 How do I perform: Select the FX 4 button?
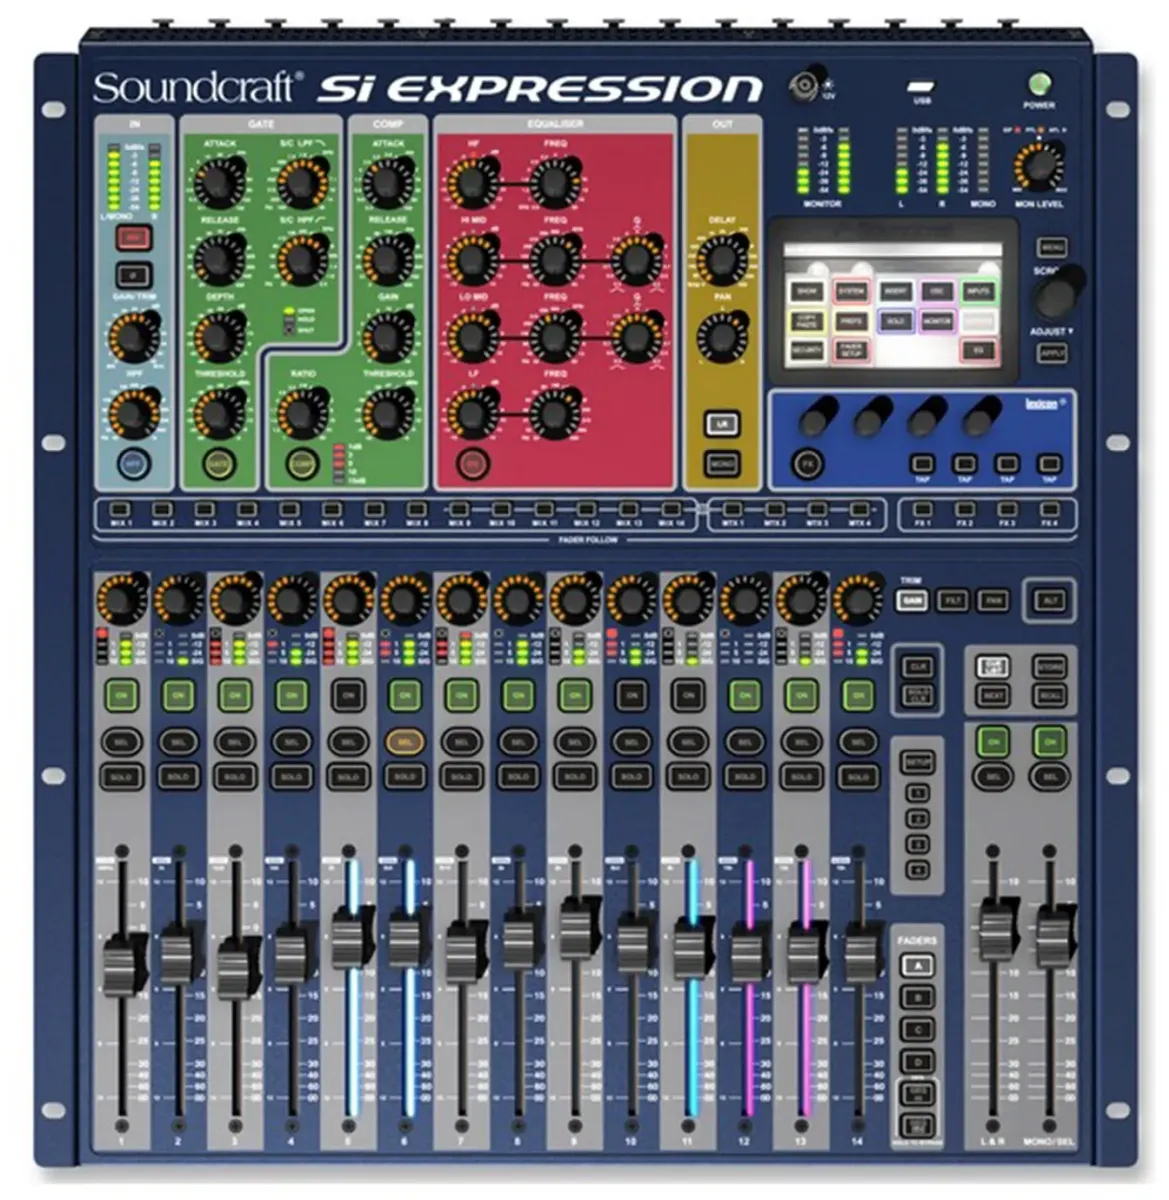[1049, 510]
